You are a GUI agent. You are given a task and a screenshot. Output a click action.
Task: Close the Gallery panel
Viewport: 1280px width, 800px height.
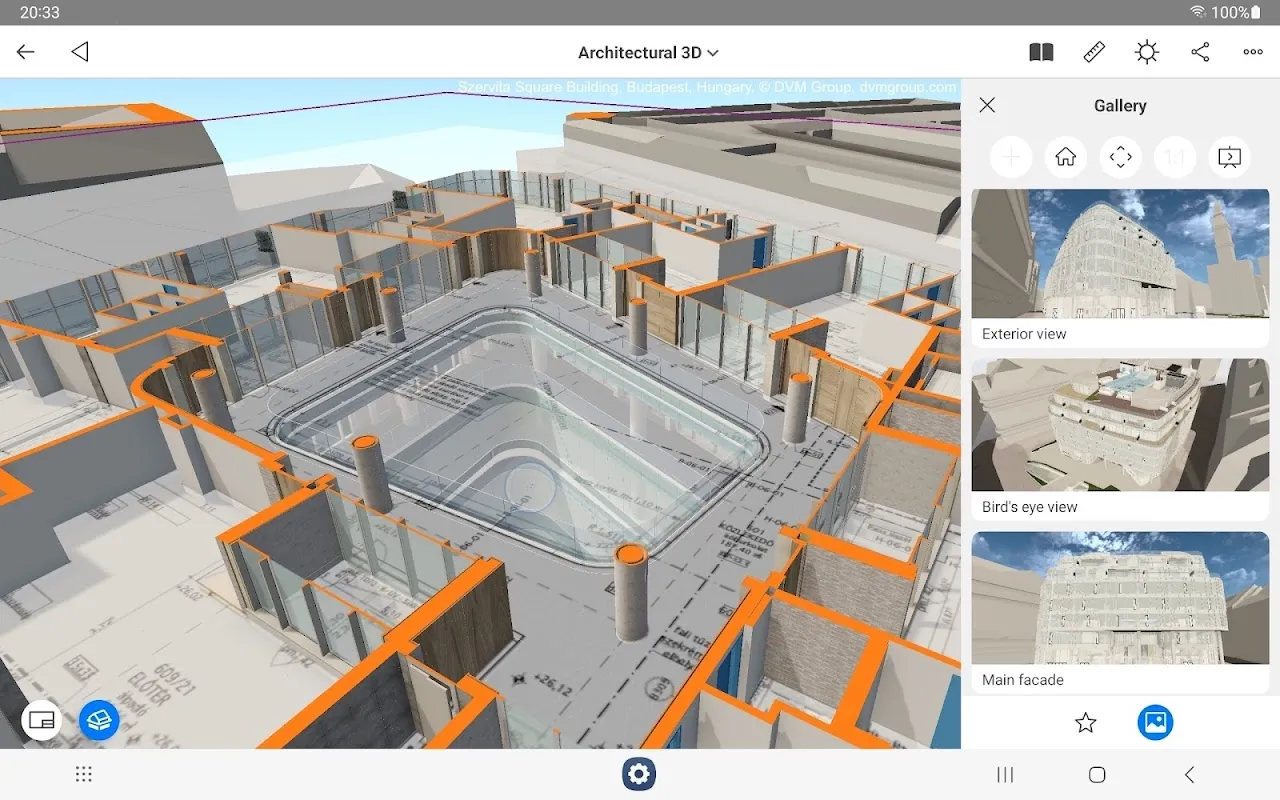[x=987, y=105]
